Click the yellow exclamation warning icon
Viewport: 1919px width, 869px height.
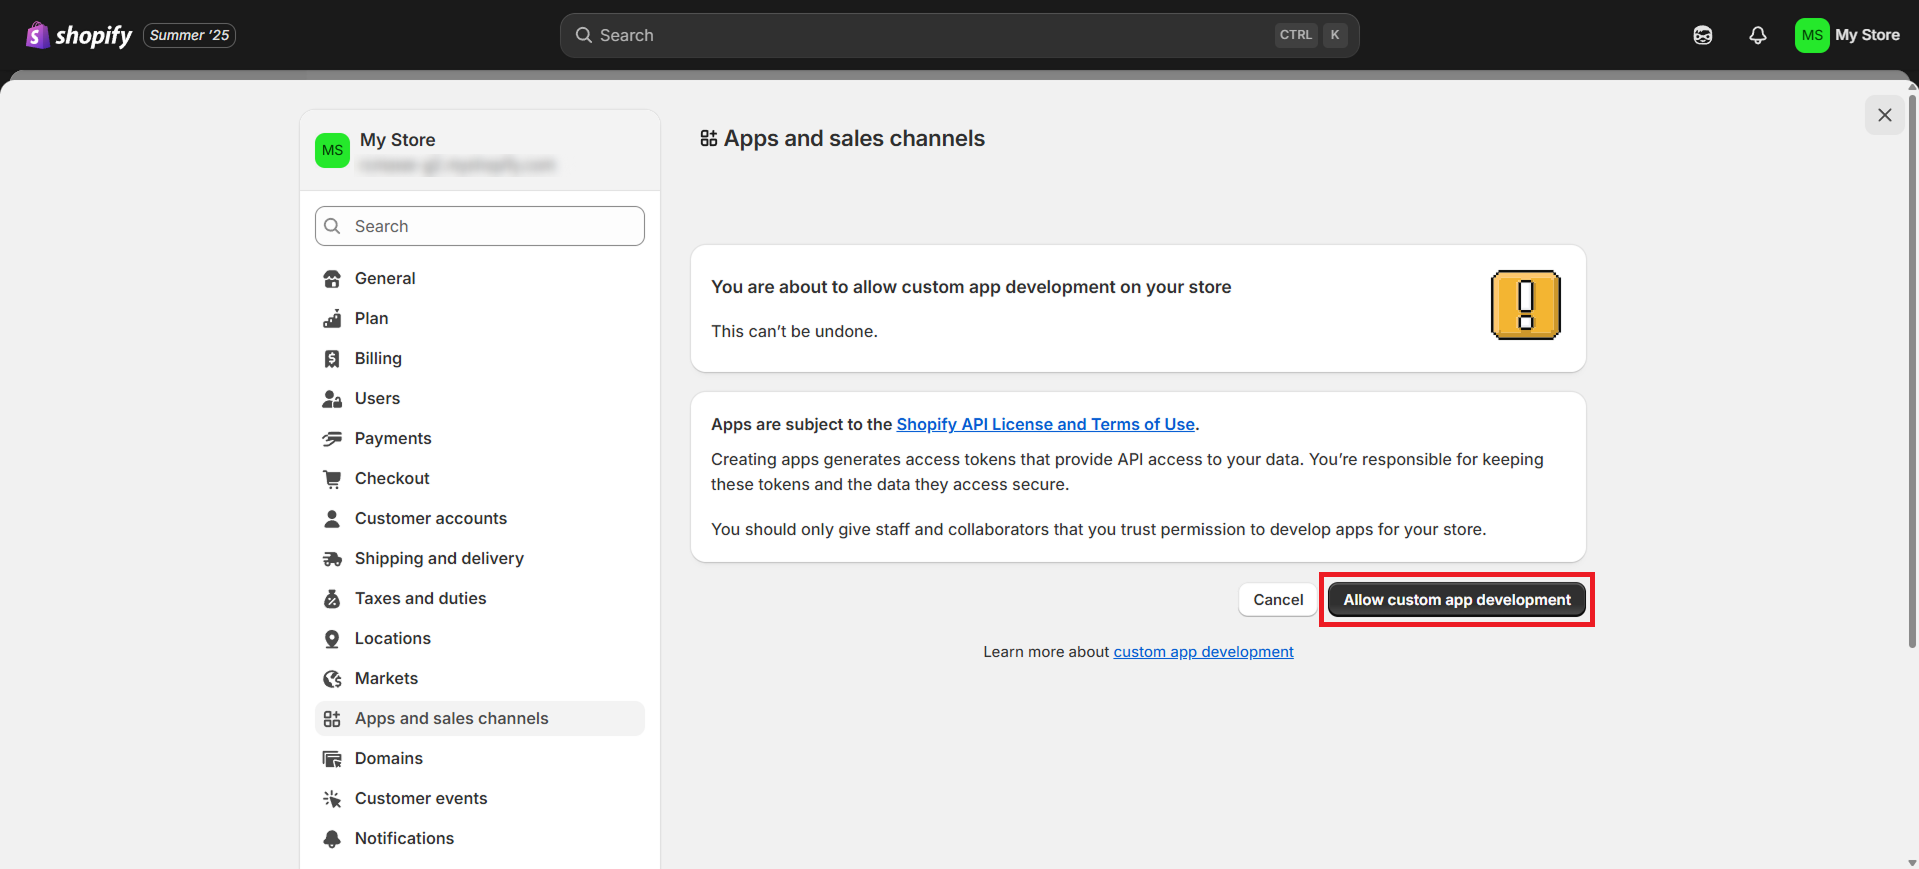tap(1526, 305)
